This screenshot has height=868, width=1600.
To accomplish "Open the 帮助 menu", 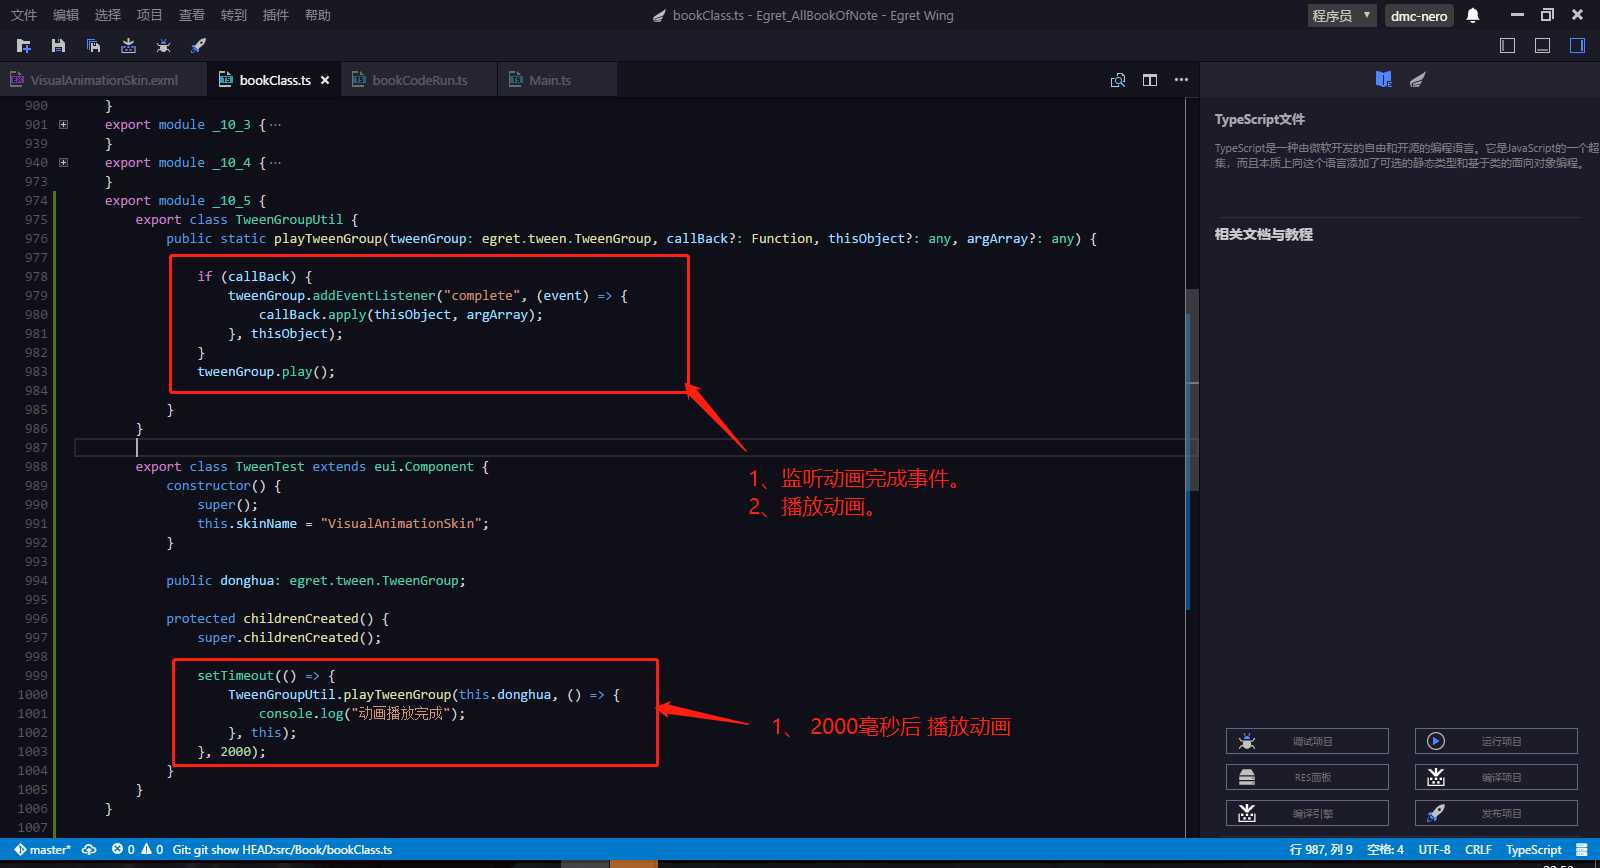I will pos(318,15).
